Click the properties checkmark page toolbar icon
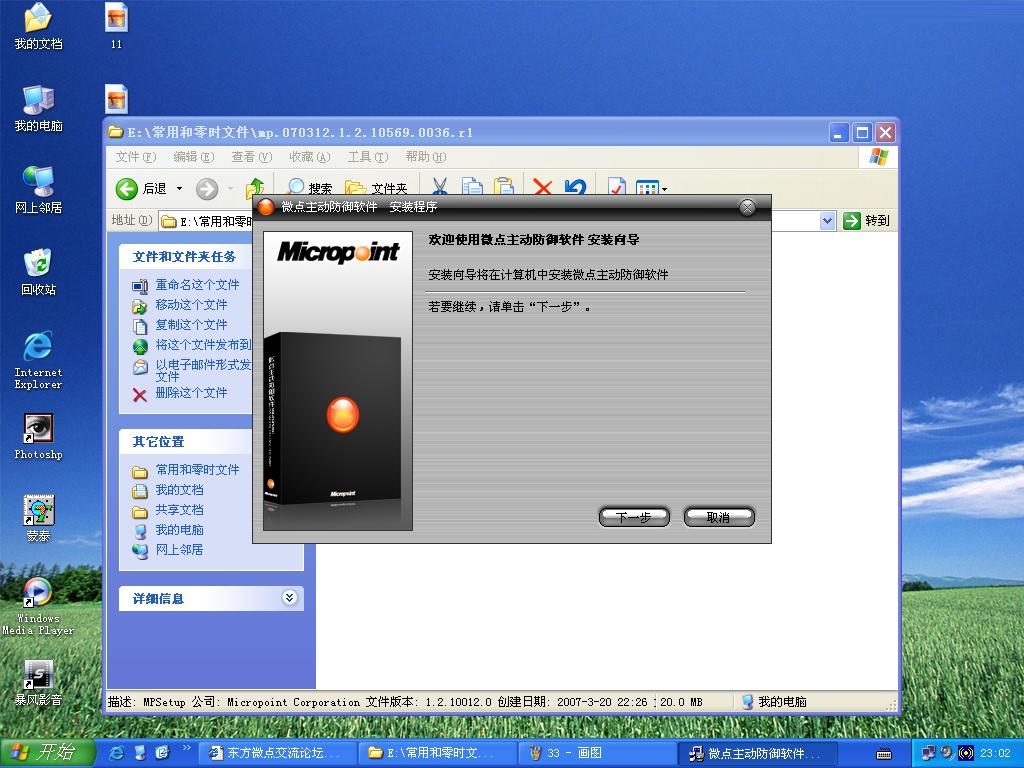The height and width of the screenshot is (768, 1024). click(x=616, y=188)
